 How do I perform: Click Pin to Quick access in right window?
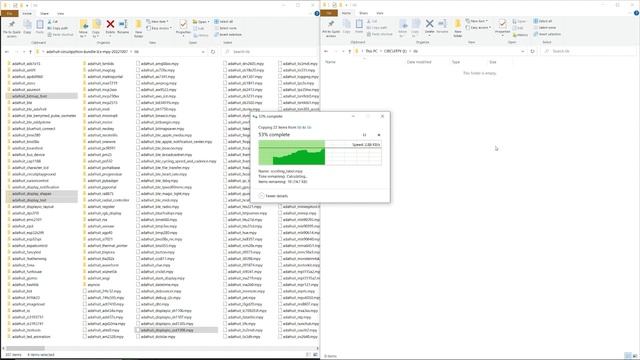pyautogui.click(x=331, y=28)
